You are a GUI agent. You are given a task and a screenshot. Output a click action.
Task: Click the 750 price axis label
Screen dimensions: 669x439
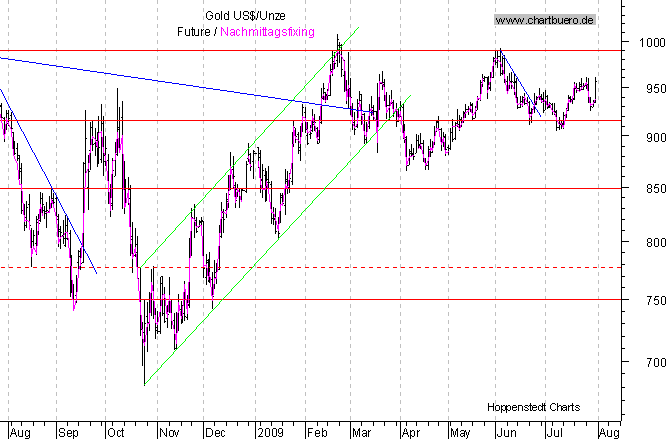click(x=656, y=300)
